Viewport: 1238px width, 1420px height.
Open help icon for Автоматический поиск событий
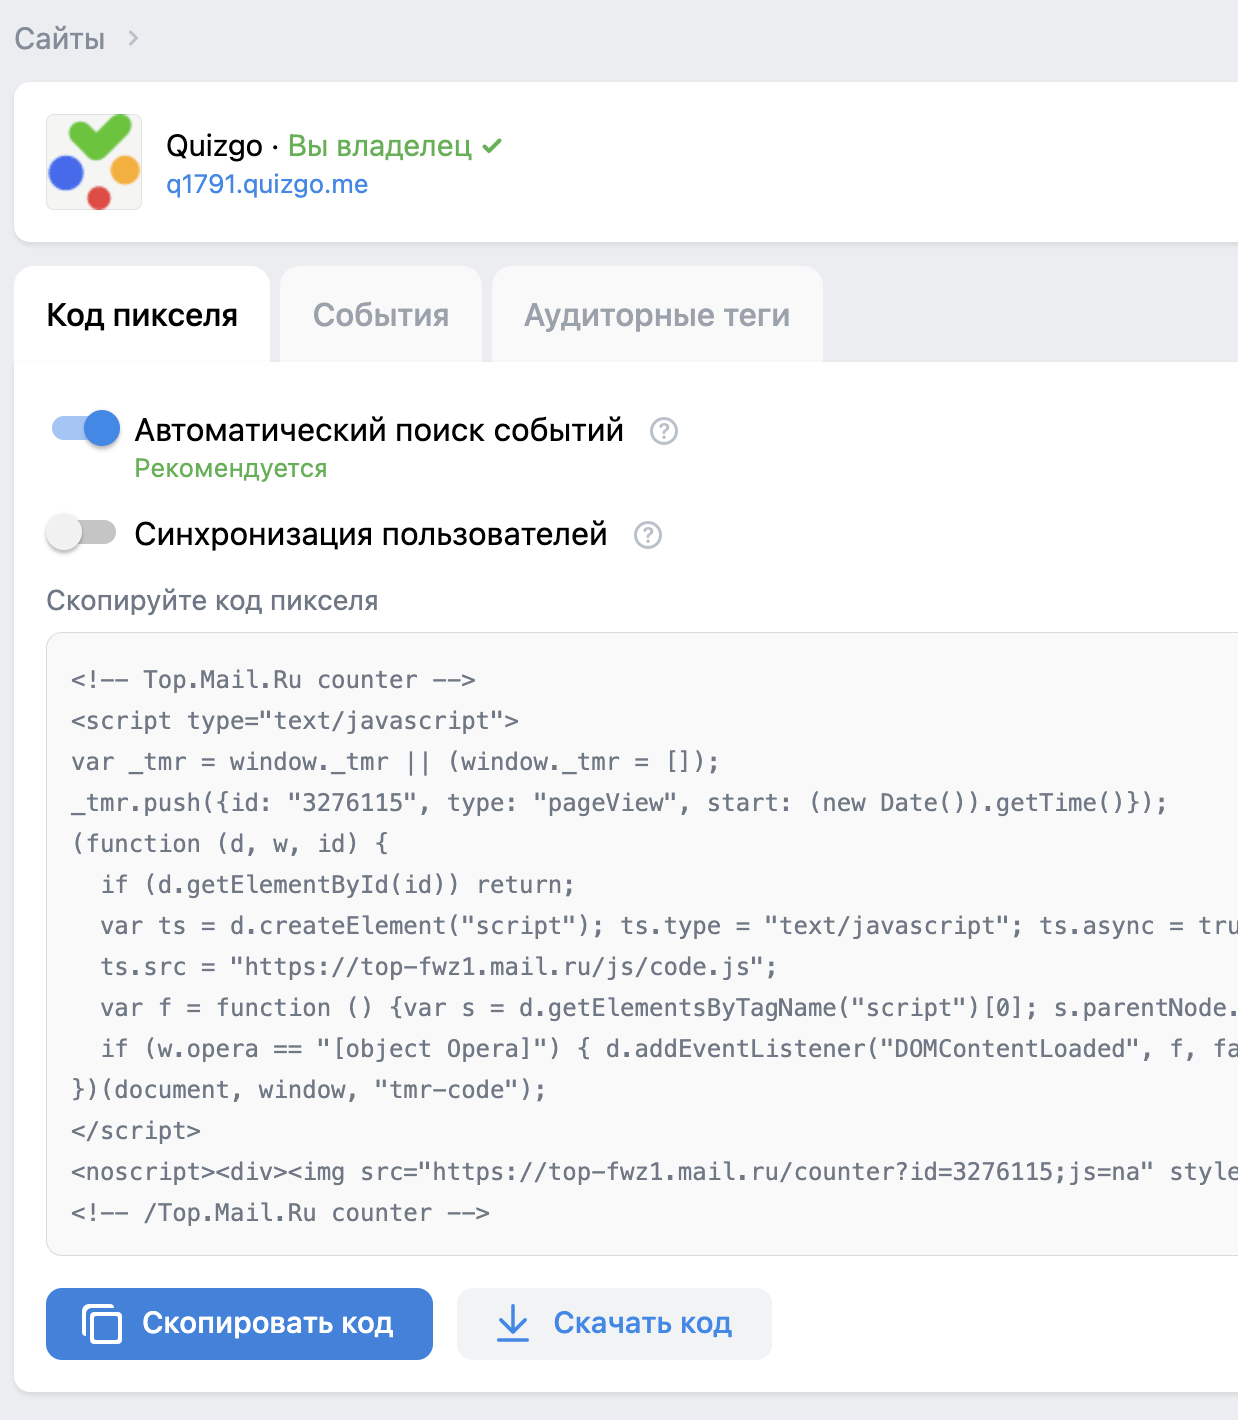664,431
